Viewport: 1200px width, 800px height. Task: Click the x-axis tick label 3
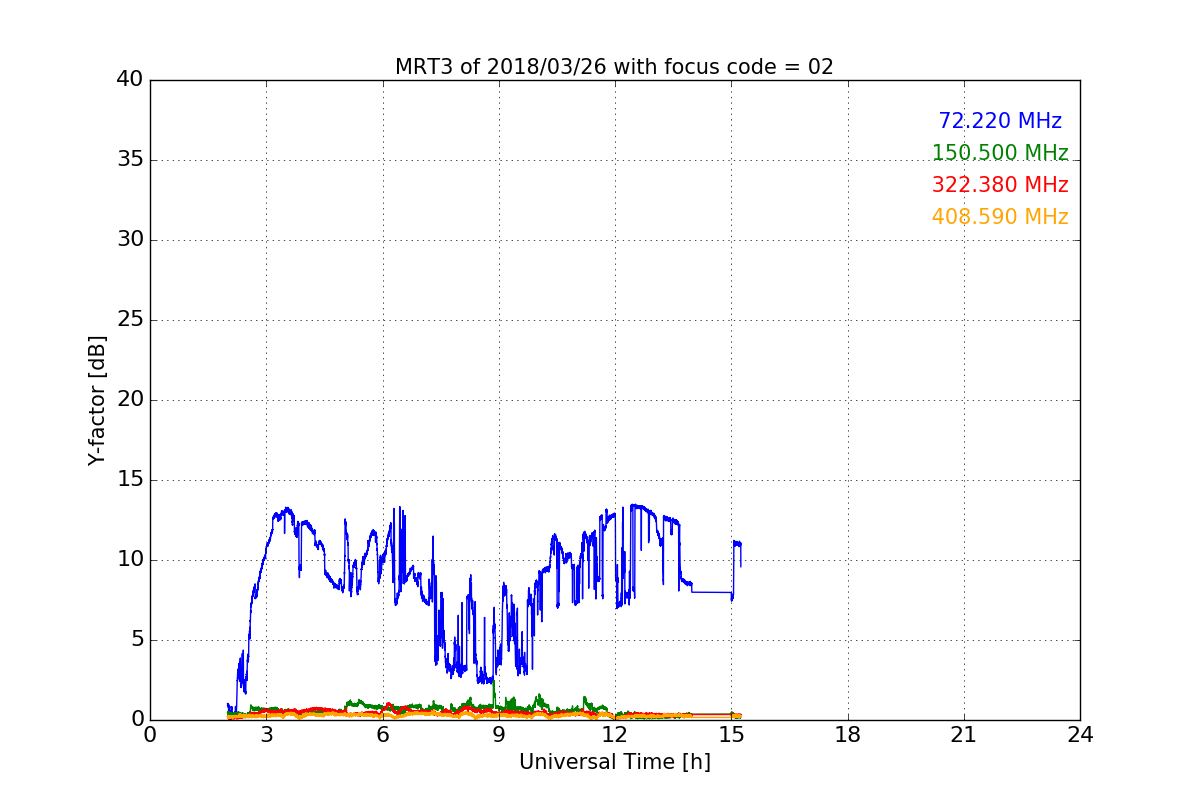(x=266, y=735)
